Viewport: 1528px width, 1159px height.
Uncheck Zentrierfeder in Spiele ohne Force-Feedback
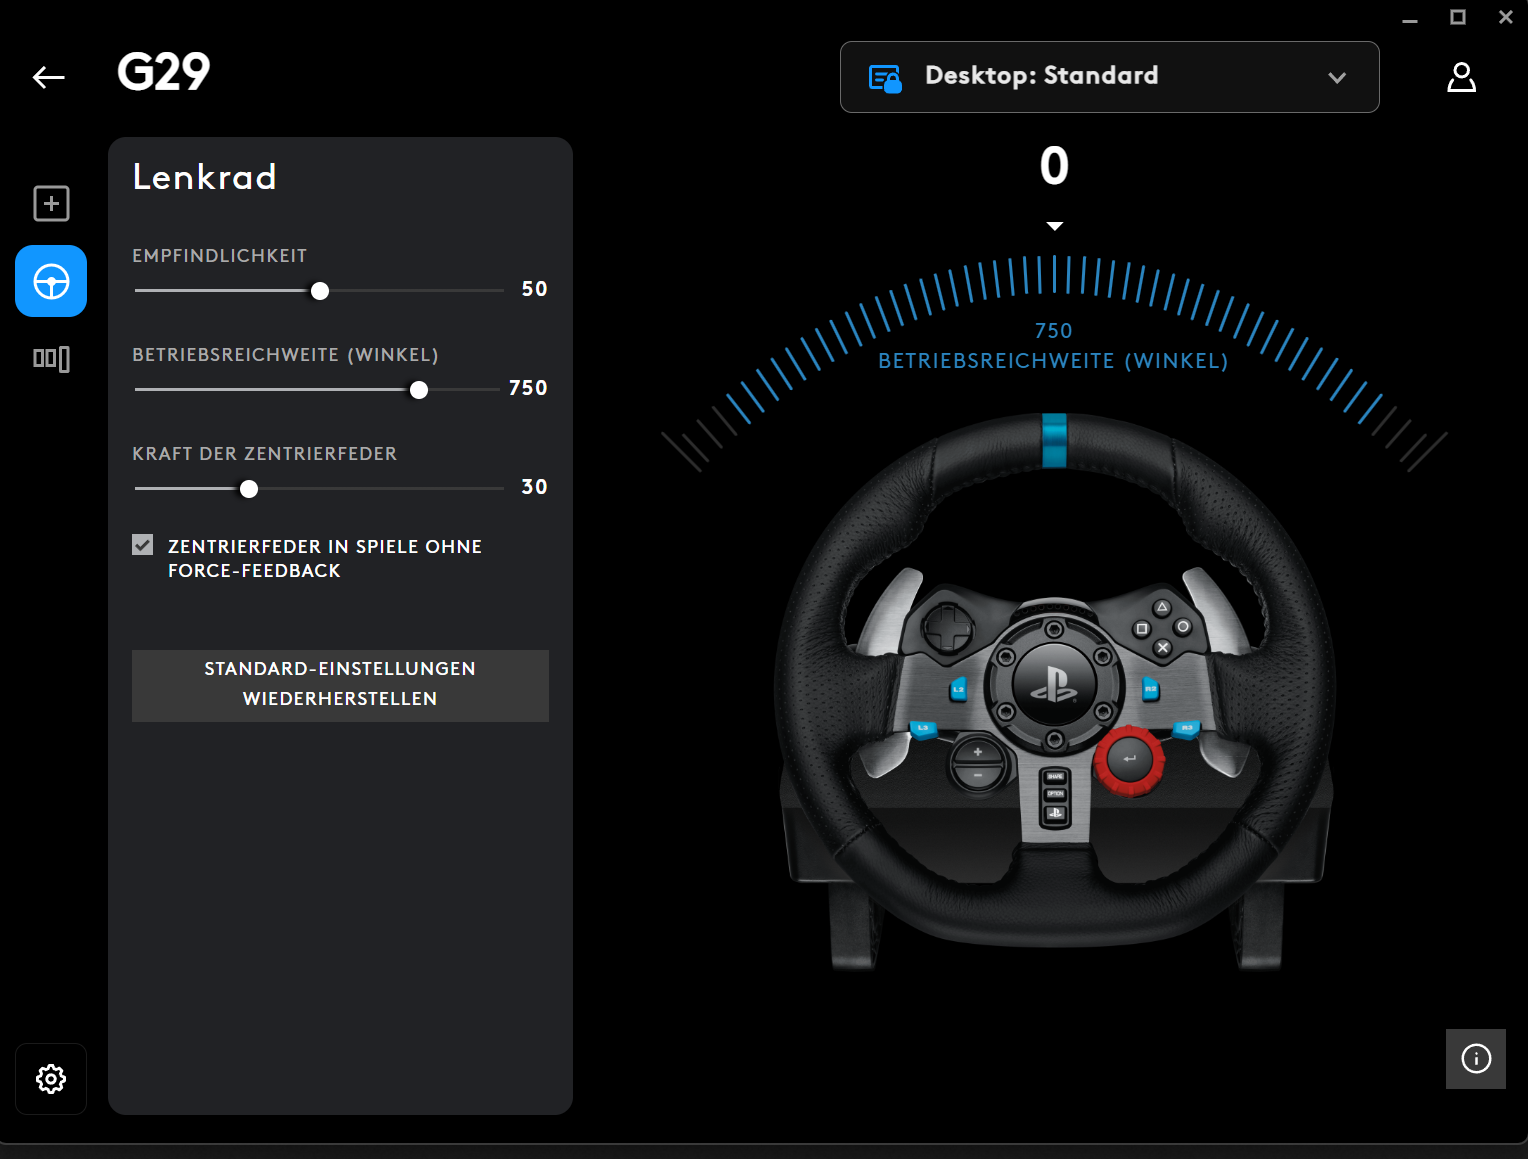point(143,545)
